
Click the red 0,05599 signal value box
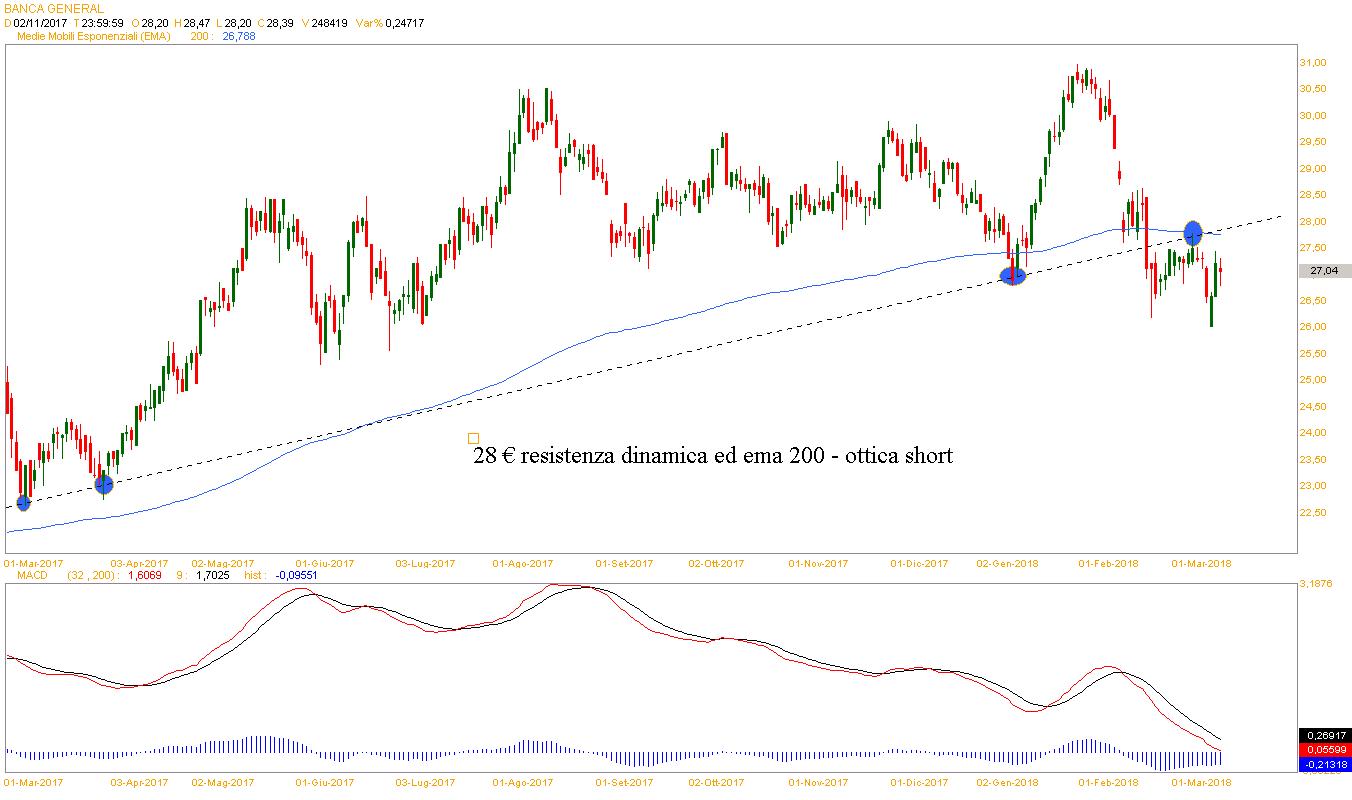(x=1324, y=750)
